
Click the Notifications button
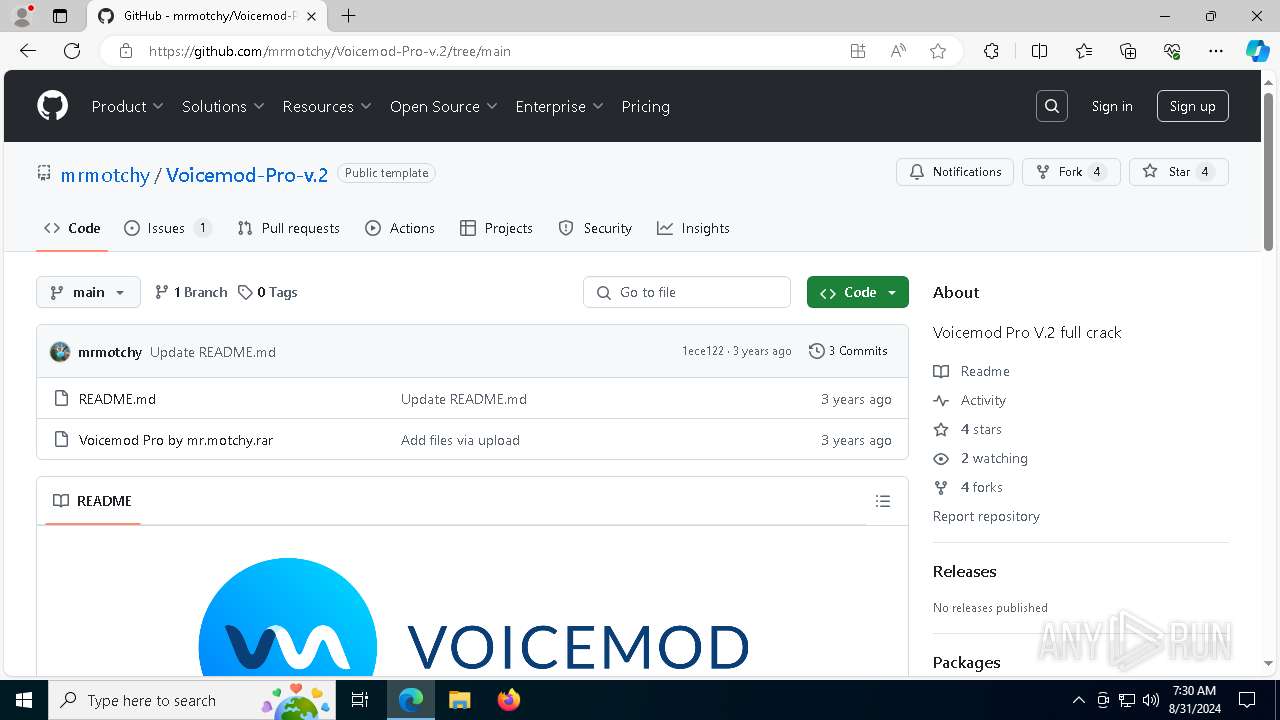pos(955,172)
